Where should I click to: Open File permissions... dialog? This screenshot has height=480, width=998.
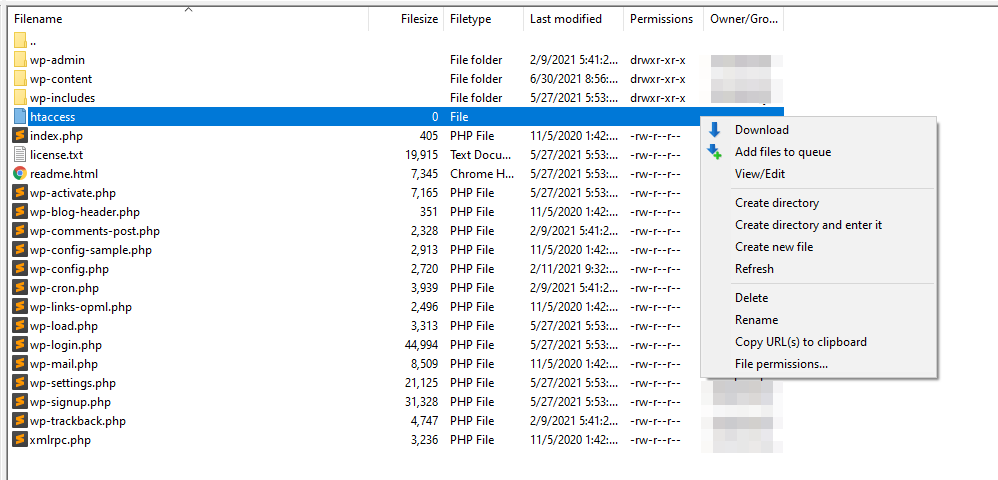(x=781, y=364)
